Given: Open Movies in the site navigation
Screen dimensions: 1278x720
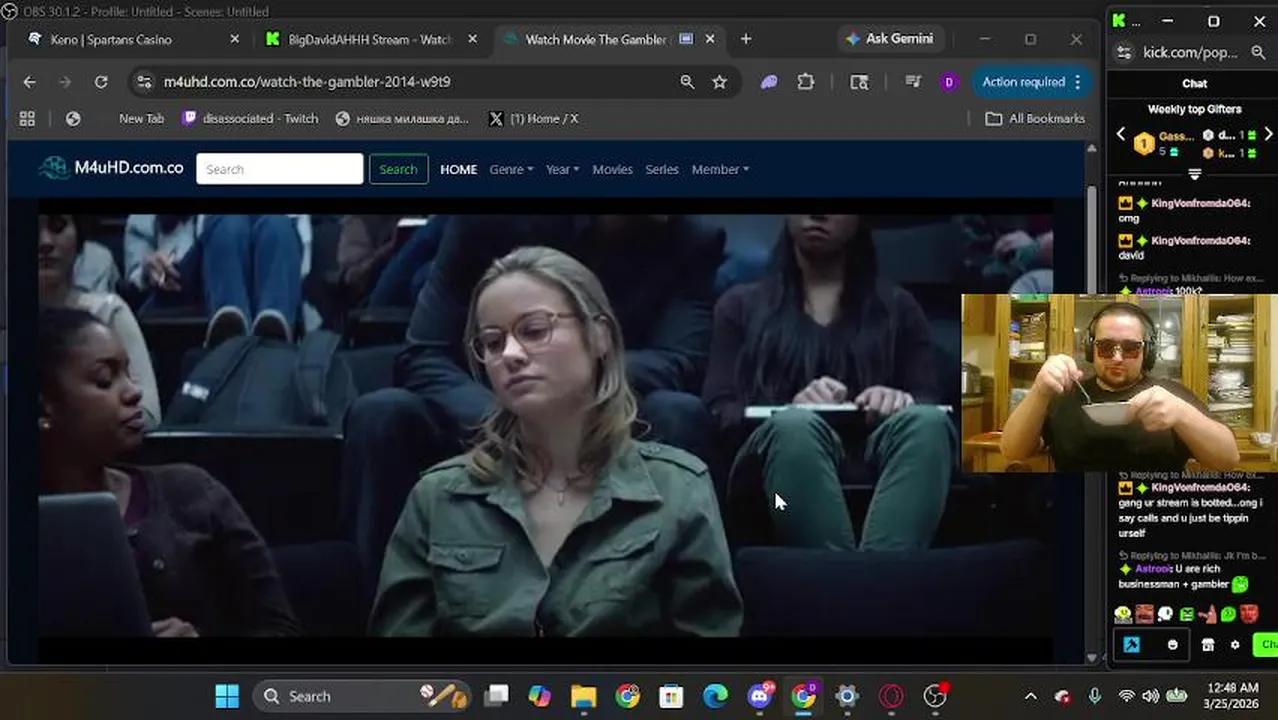Looking at the screenshot, I should [612, 170].
